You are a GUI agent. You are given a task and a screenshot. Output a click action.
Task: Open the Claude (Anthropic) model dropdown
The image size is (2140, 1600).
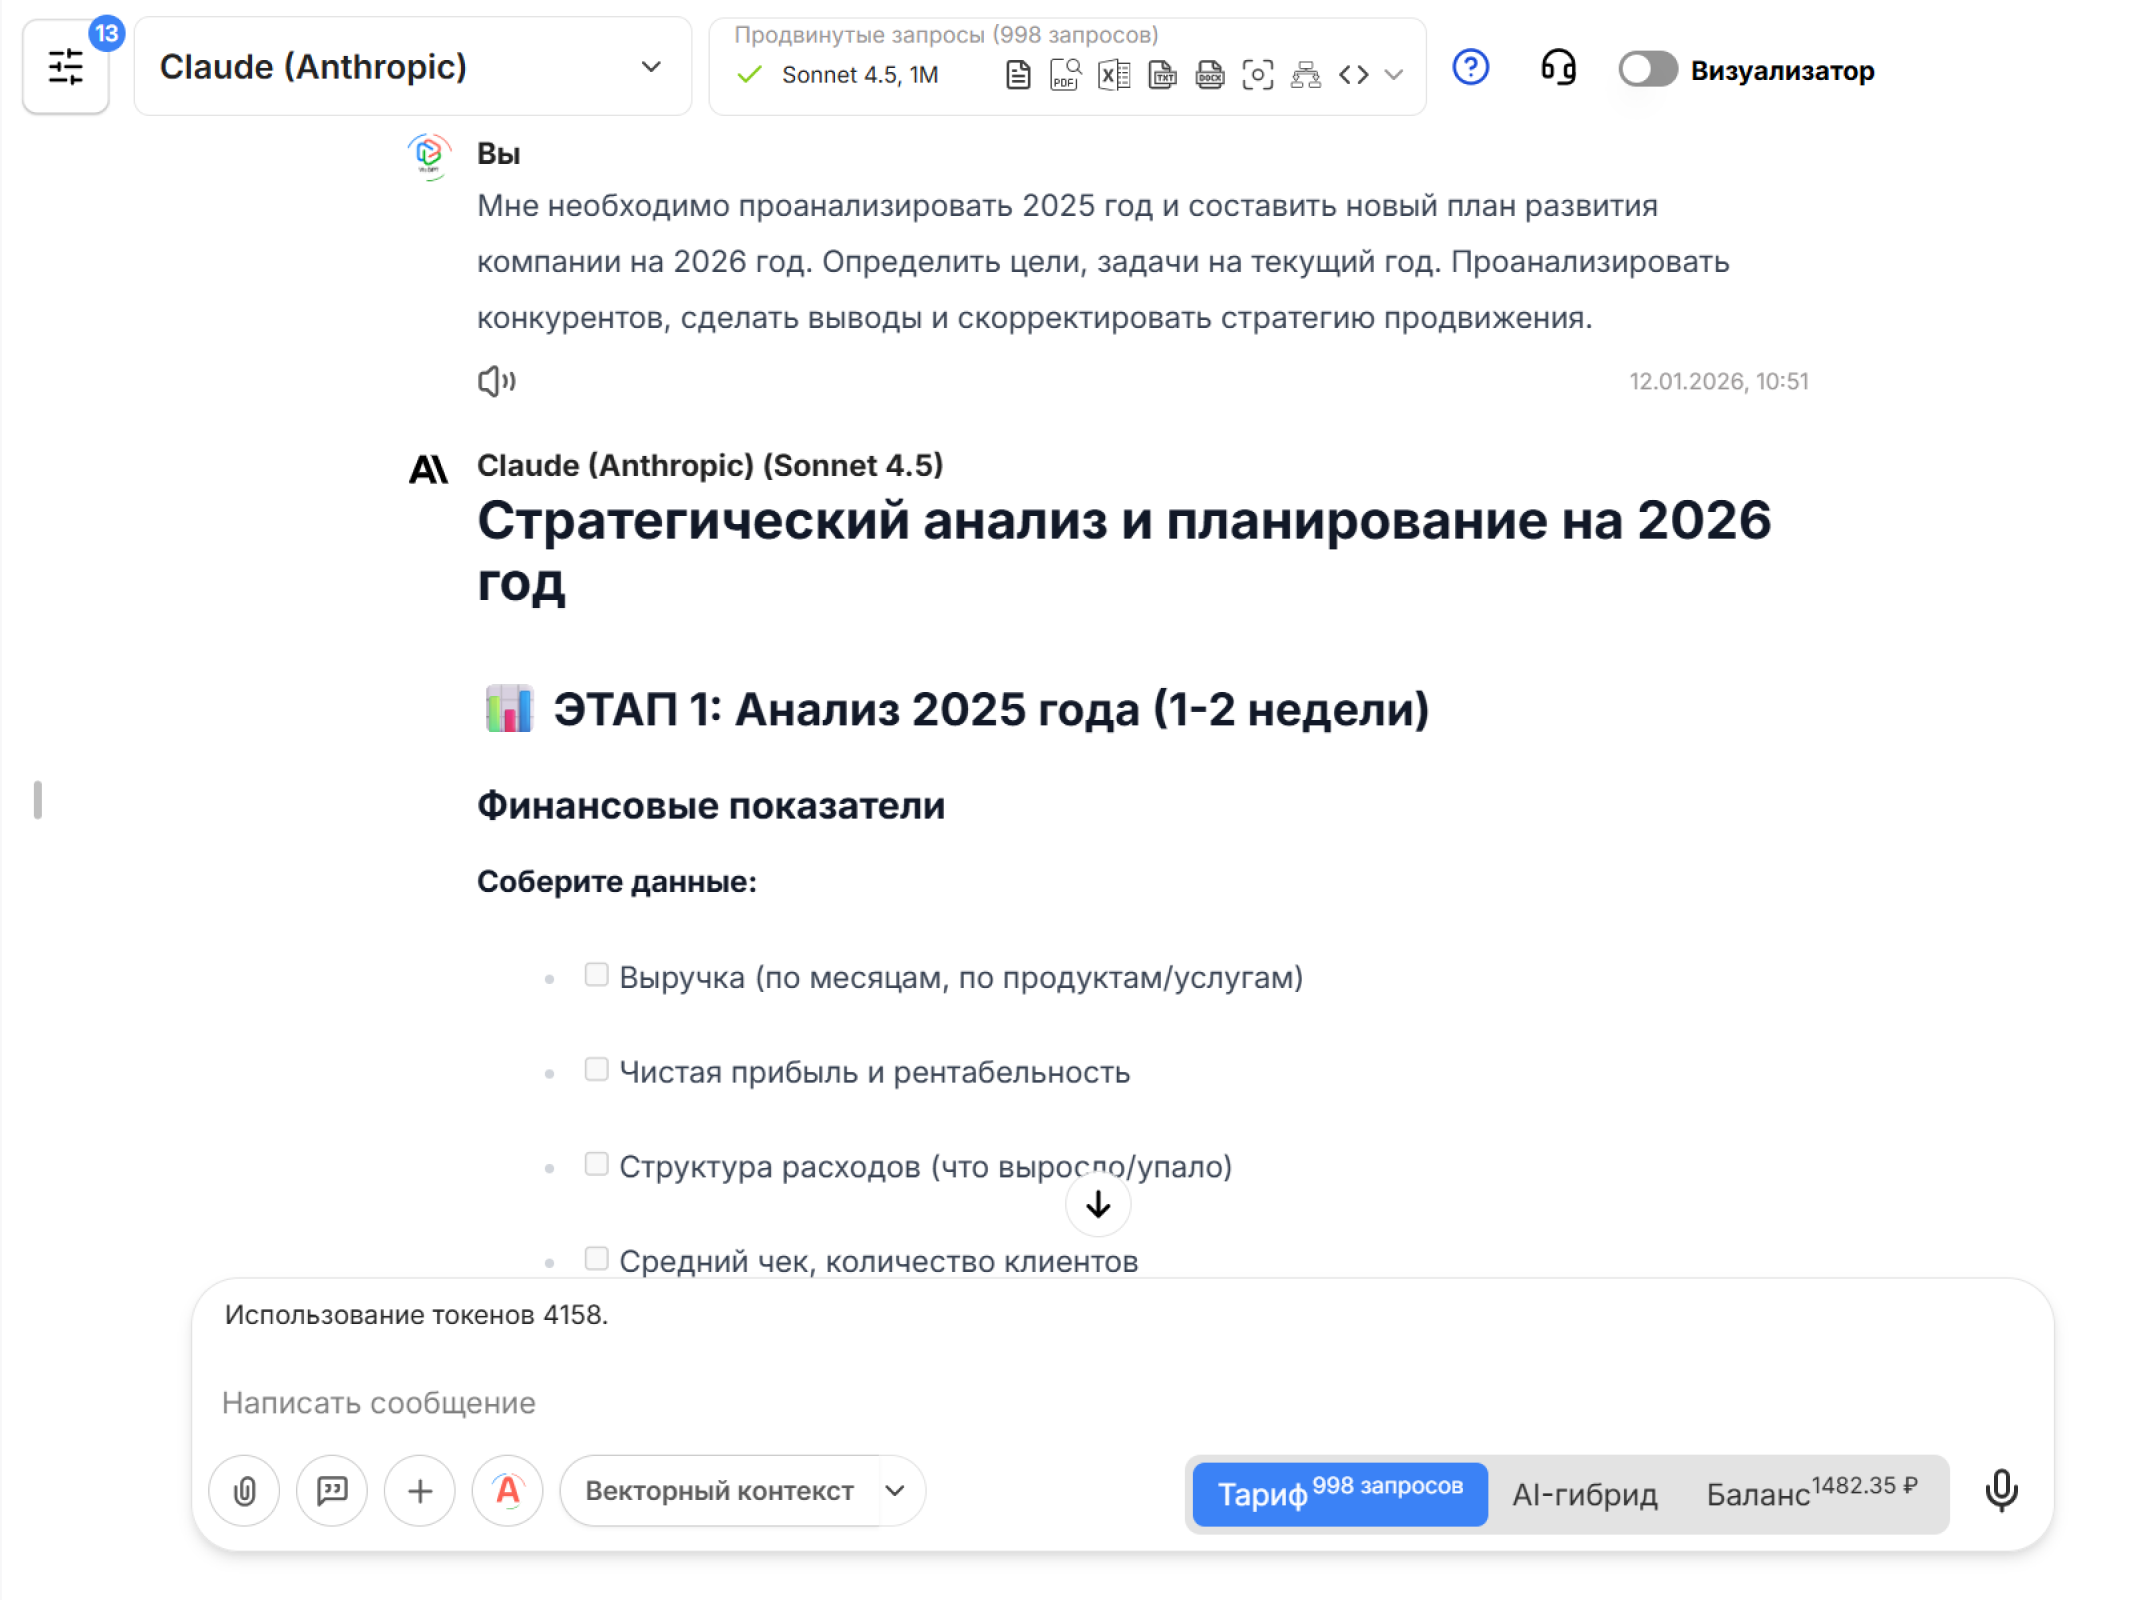[x=412, y=66]
